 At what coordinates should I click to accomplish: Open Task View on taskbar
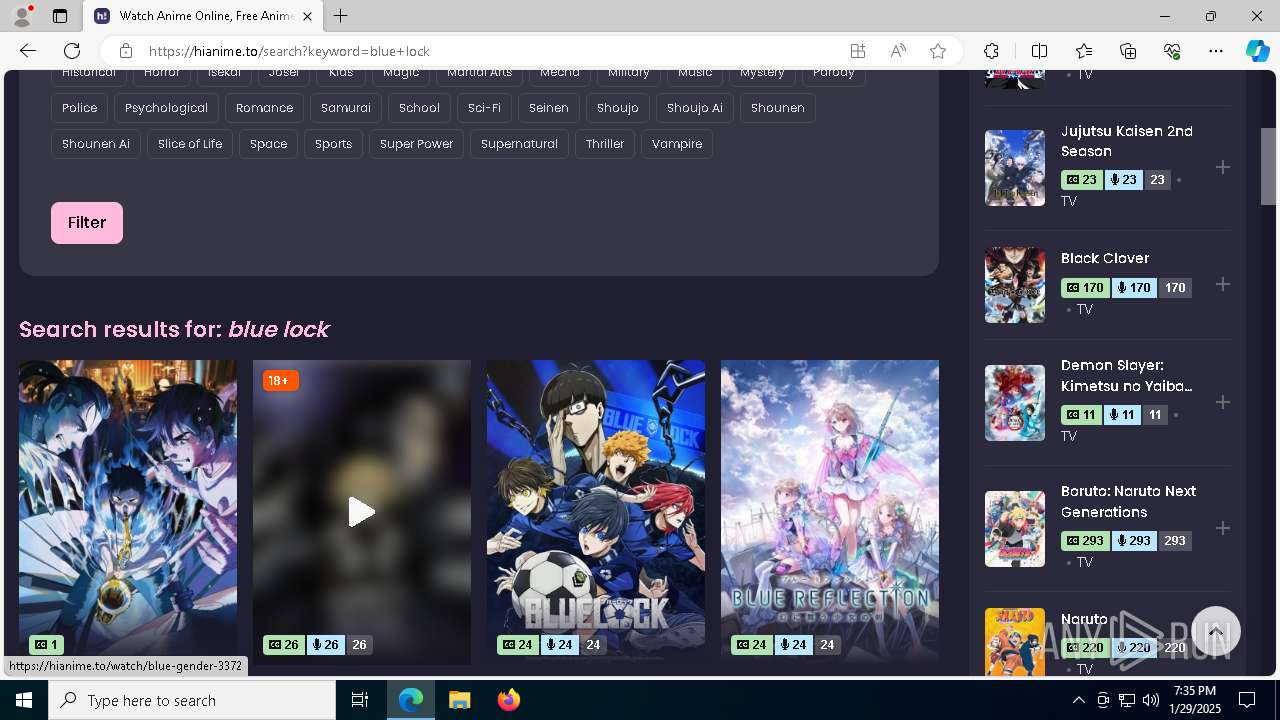pos(360,700)
